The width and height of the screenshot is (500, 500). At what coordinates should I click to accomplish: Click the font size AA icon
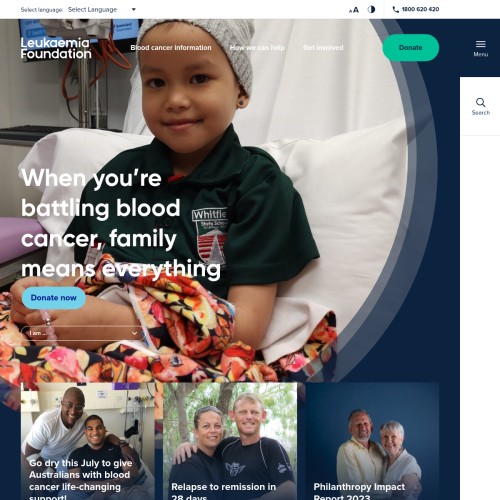354,10
